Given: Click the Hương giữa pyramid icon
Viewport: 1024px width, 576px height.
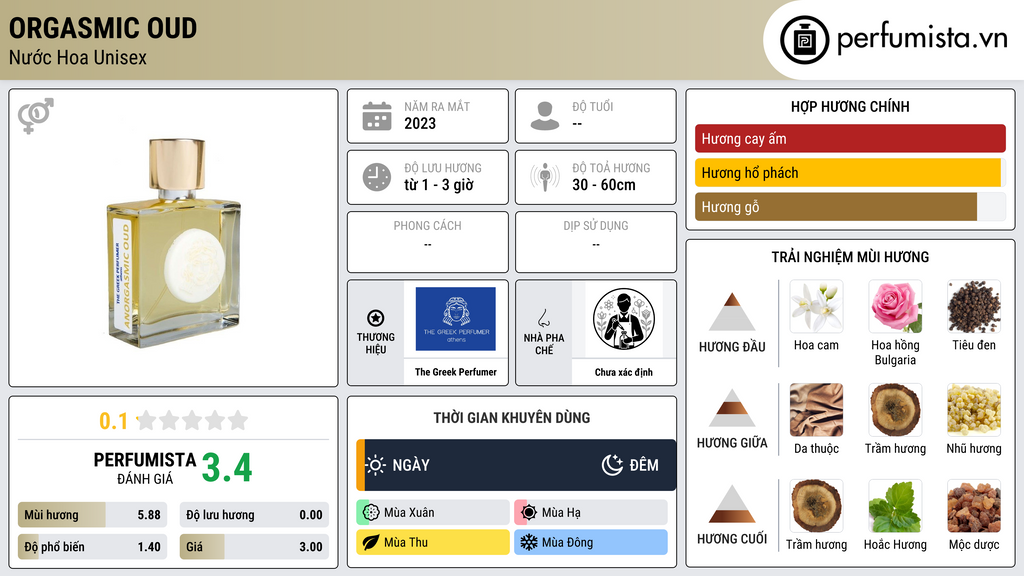Looking at the screenshot, I should [x=732, y=408].
